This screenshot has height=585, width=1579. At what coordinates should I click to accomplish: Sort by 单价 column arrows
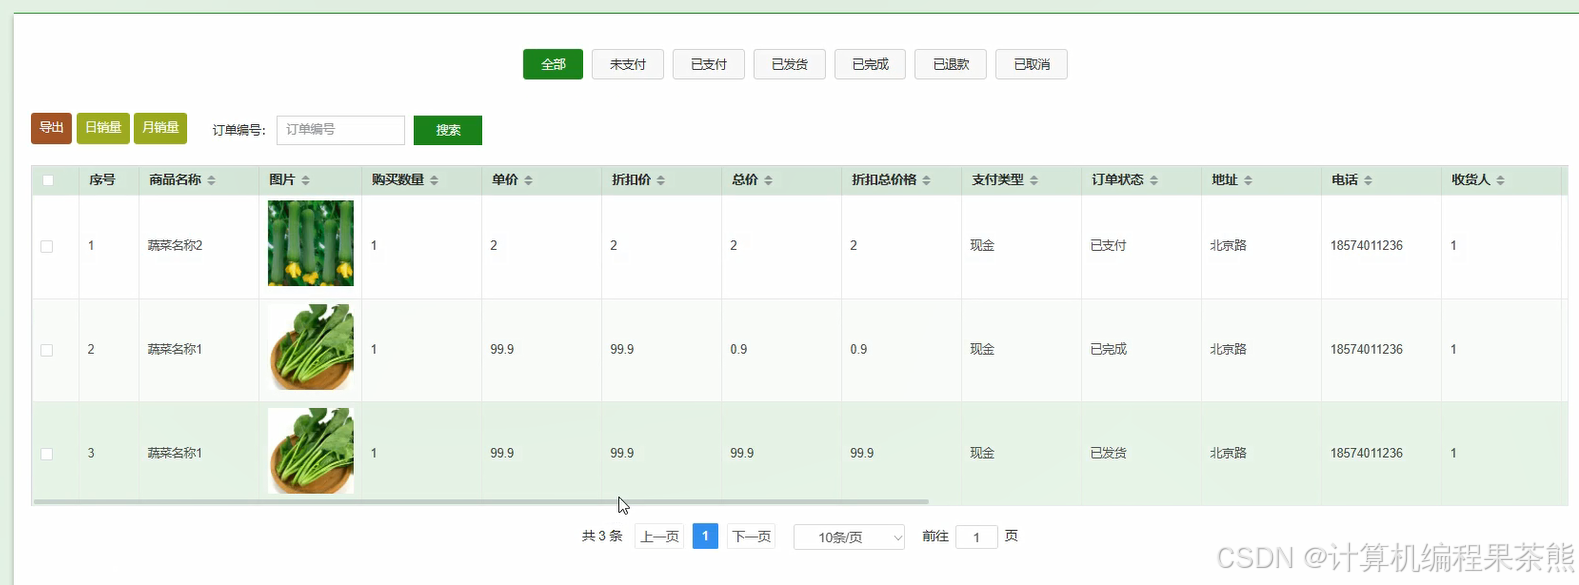point(528,180)
